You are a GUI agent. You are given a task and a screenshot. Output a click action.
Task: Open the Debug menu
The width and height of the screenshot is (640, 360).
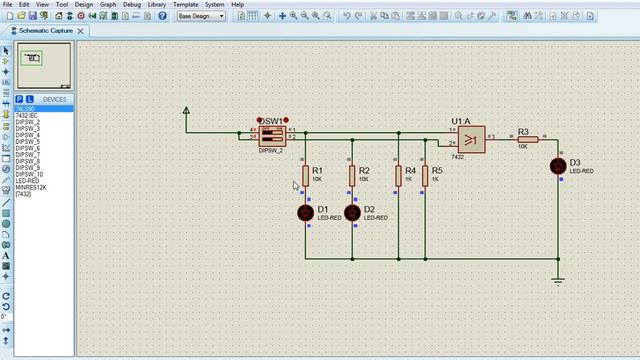[132, 4]
